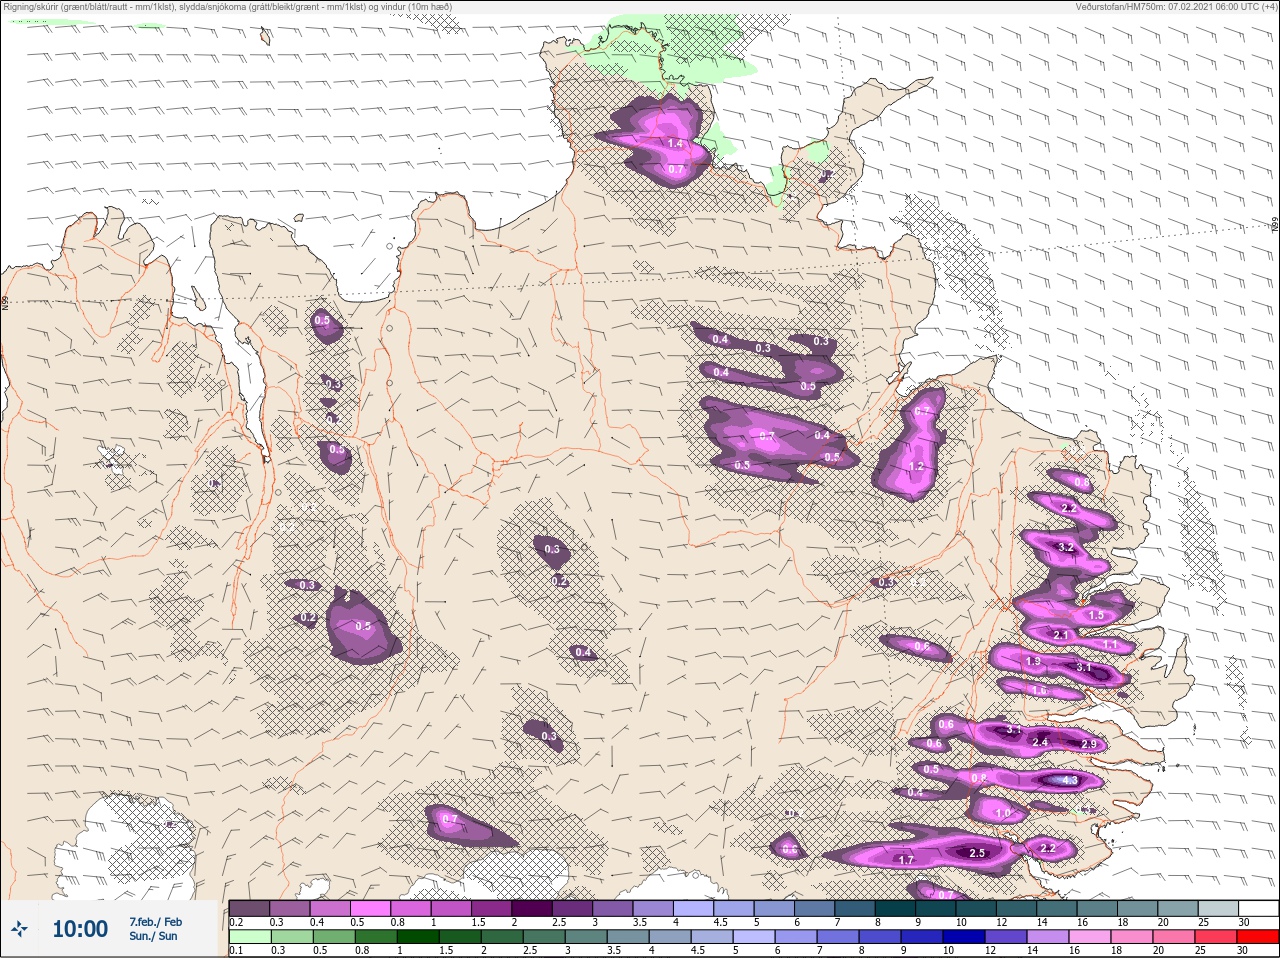Select the darkest green 1 rain legend swatch
This screenshot has width=1280, height=958.
[418, 937]
